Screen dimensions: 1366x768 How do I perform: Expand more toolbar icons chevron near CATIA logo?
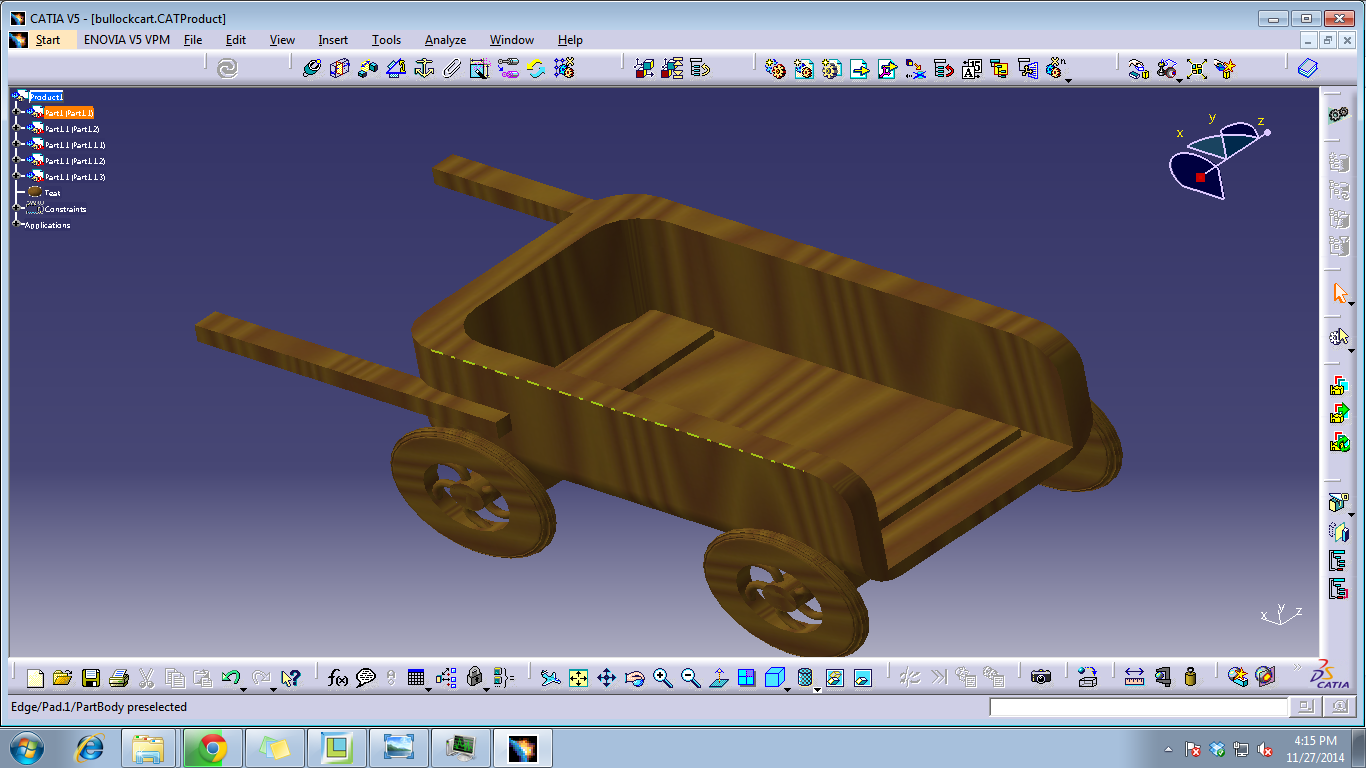point(1297,667)
